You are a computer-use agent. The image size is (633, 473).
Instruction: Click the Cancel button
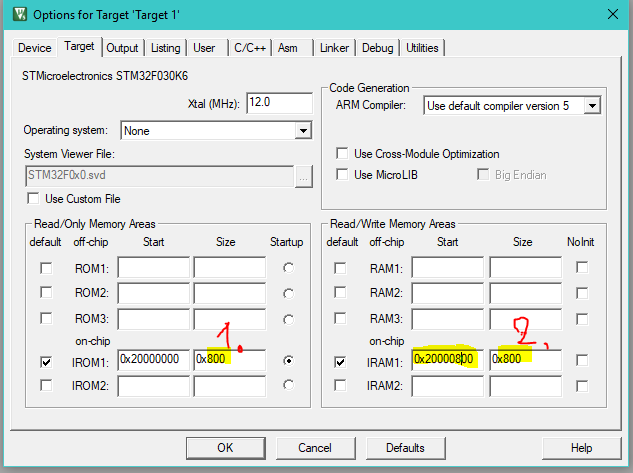point(315,448)
